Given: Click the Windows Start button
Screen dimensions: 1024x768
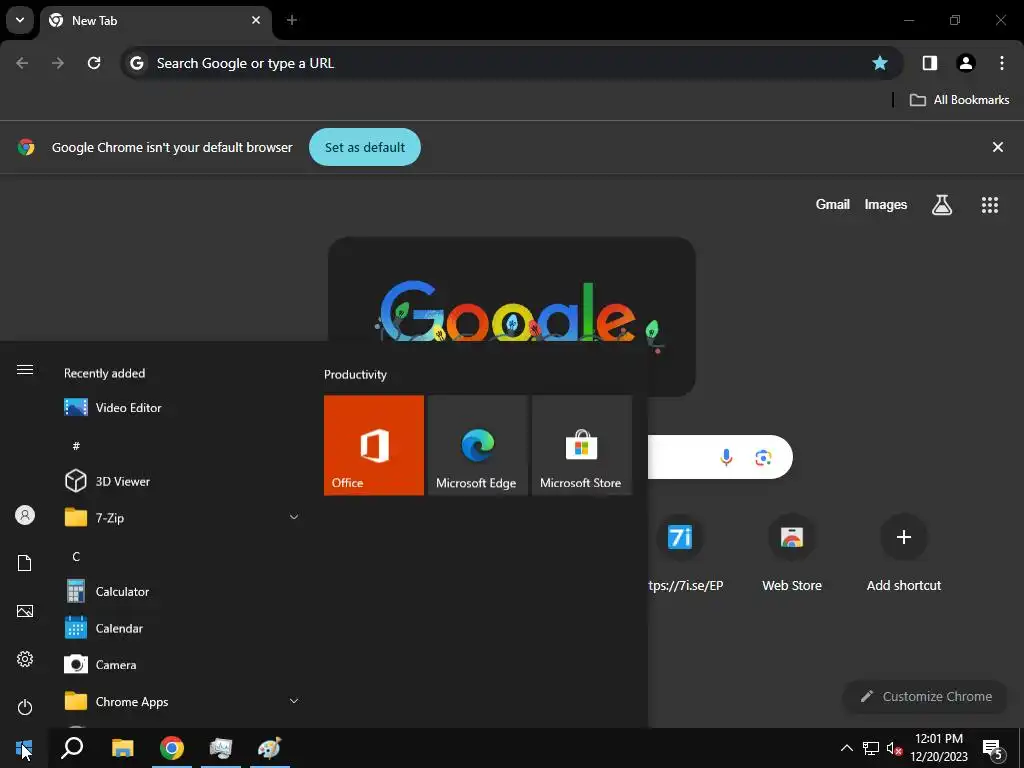Looking at the screenshot, I should click(x=24, y=748).
